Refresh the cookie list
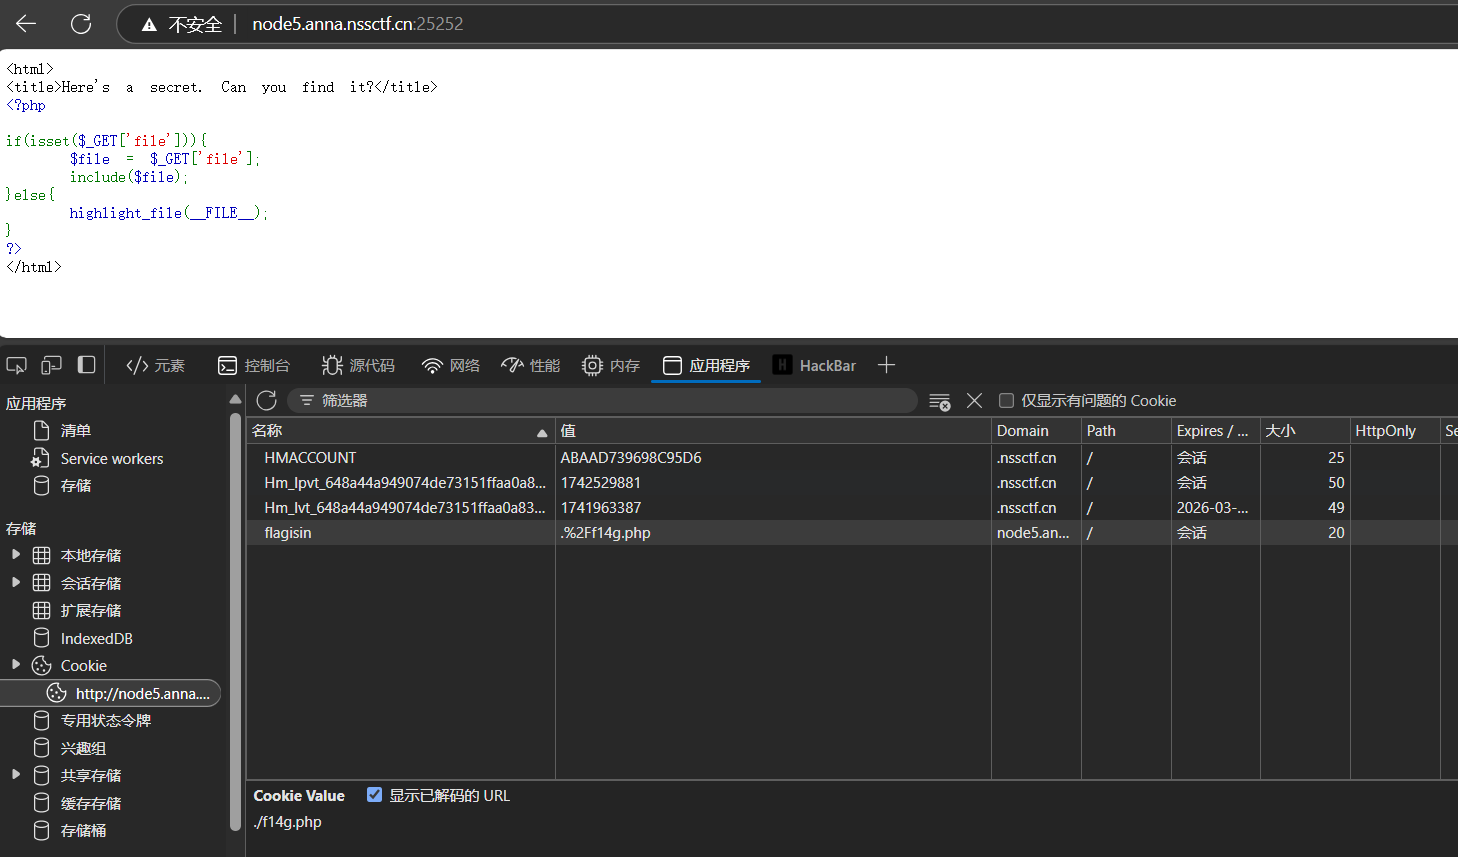 tap(266, 401)
